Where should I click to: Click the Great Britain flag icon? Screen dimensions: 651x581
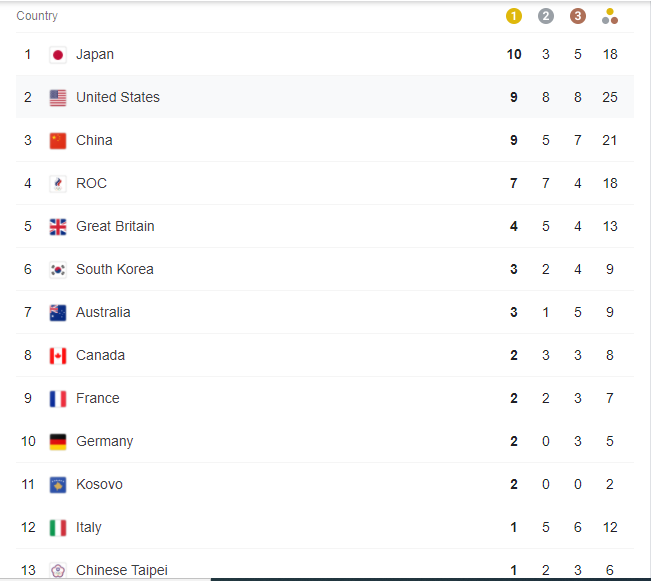[x=58, y=227]
